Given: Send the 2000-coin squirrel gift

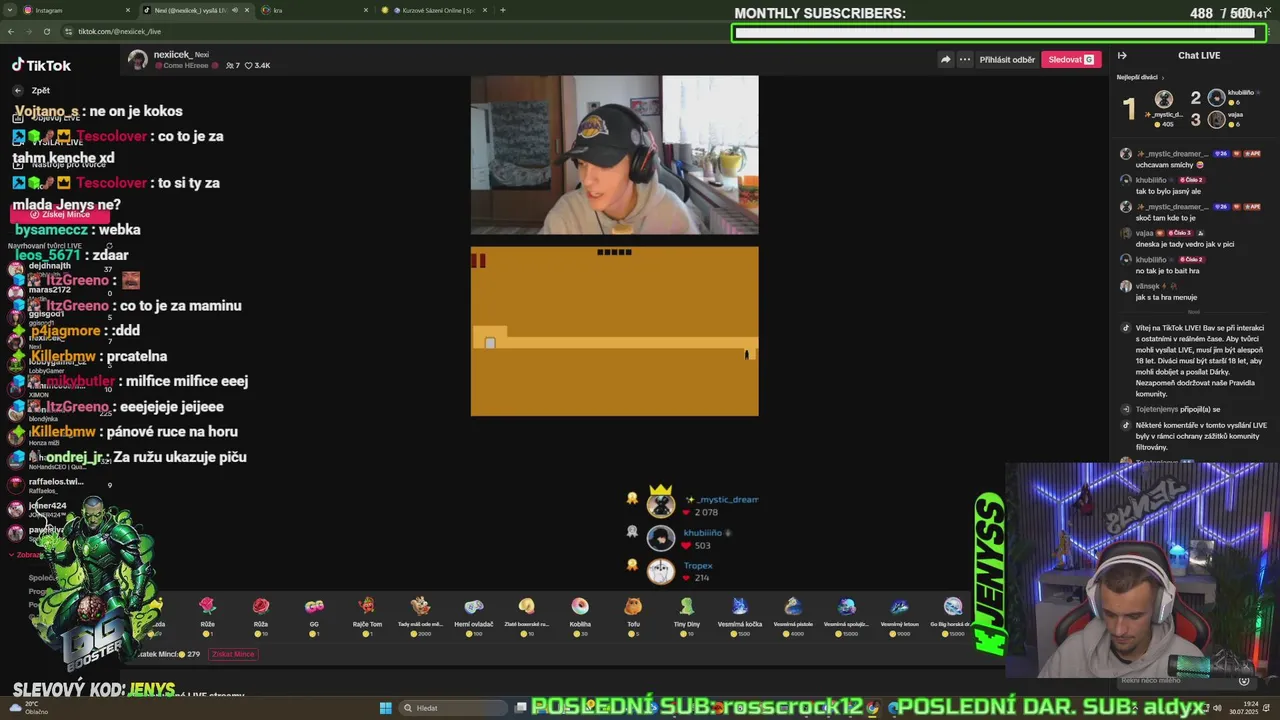Looking at the screenshot, I should pyautogui.click(x=421, y=617).
